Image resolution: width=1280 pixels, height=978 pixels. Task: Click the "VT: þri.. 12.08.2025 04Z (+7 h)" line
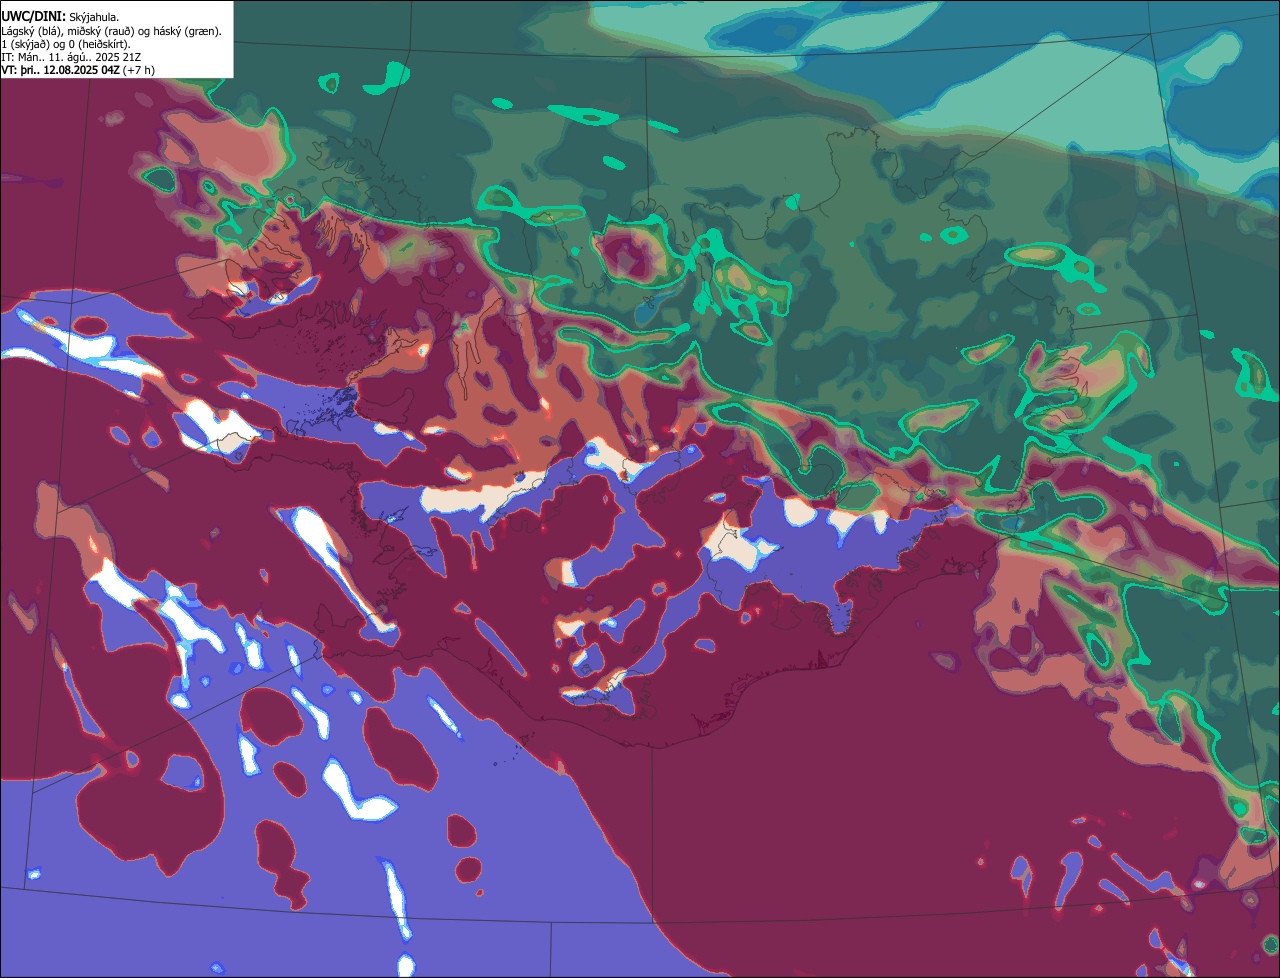[78, 70]
